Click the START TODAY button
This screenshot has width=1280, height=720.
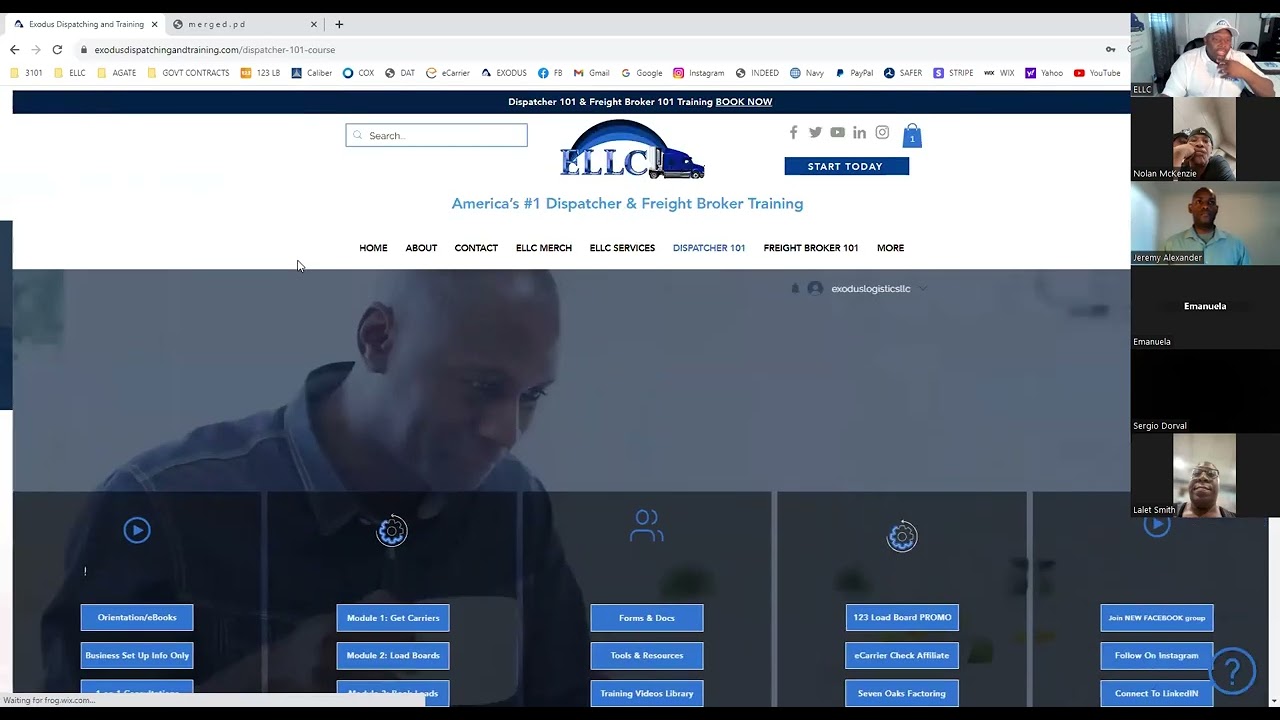(846, 166)
